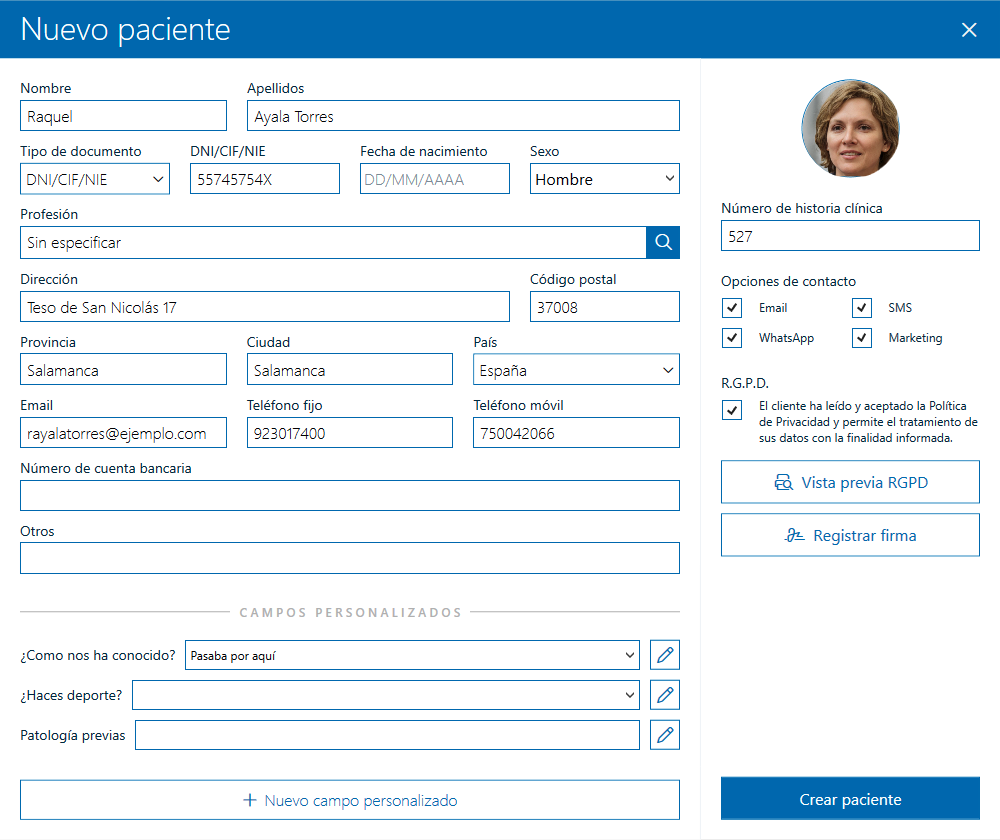Click the edit pencil icon for ¿Haces deporte?
Viewport: 1000px width, 840px height.
pyautogui.click(x=664, y=694)
